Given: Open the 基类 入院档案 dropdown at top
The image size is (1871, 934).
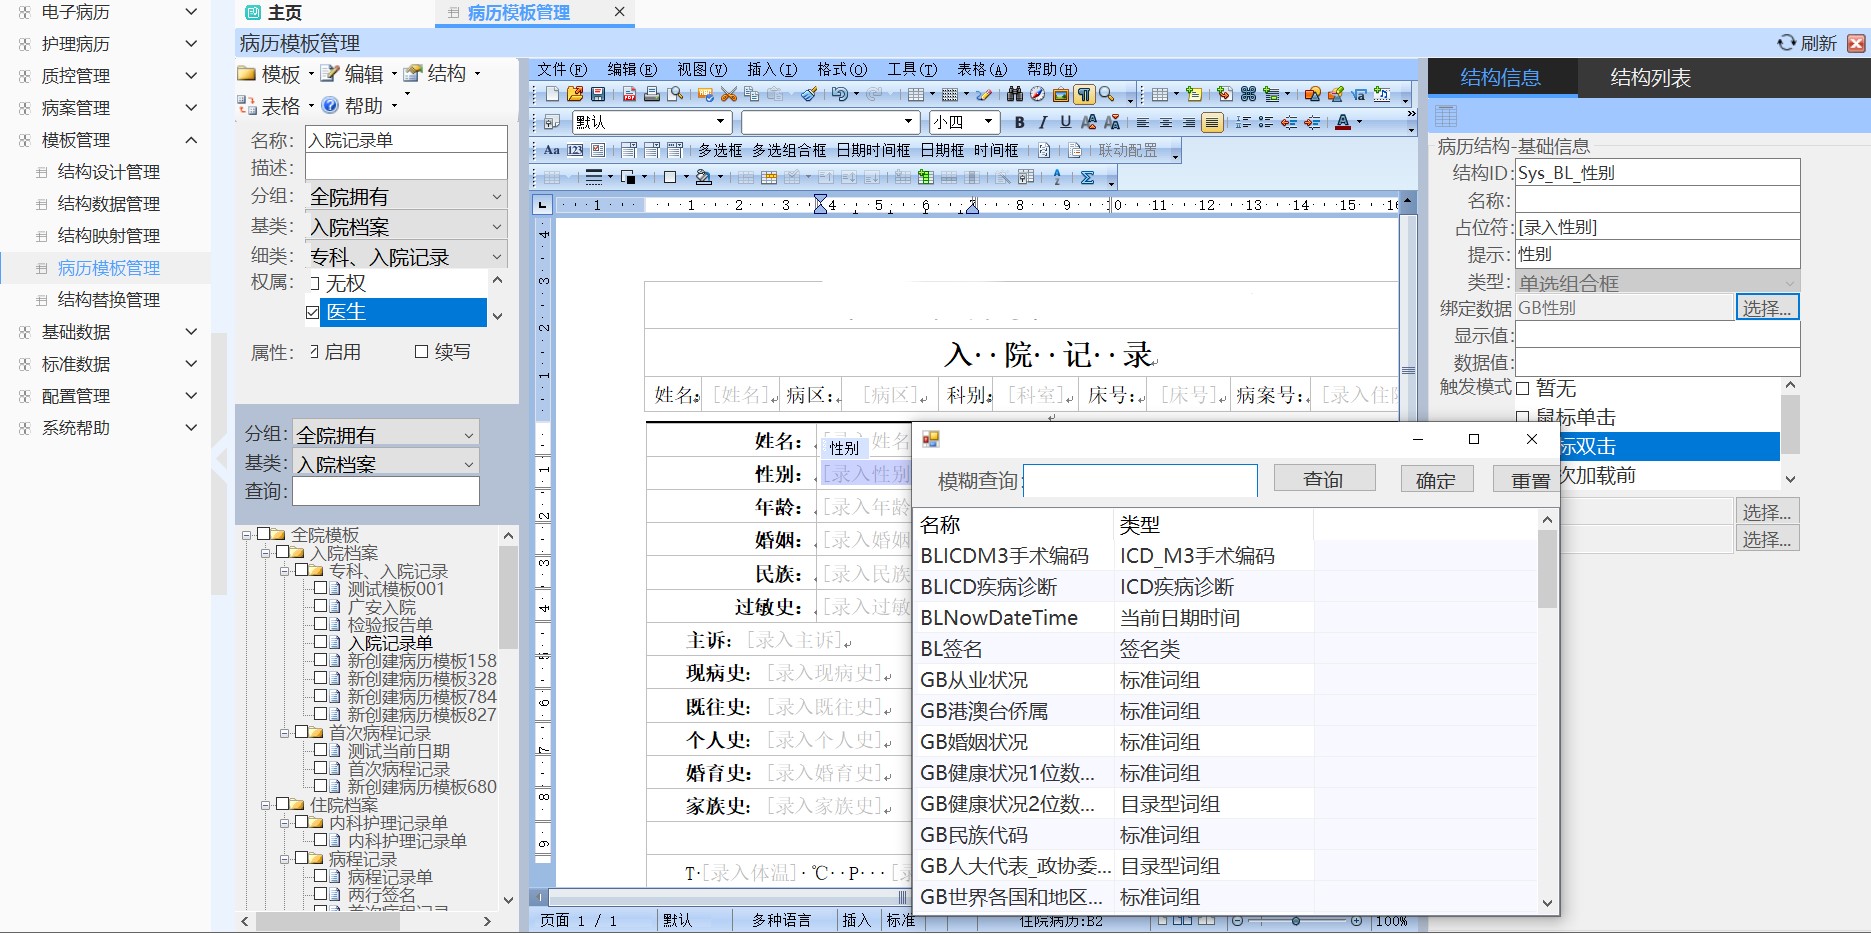Looking at the screenshot, I should (x=406, y=227).
